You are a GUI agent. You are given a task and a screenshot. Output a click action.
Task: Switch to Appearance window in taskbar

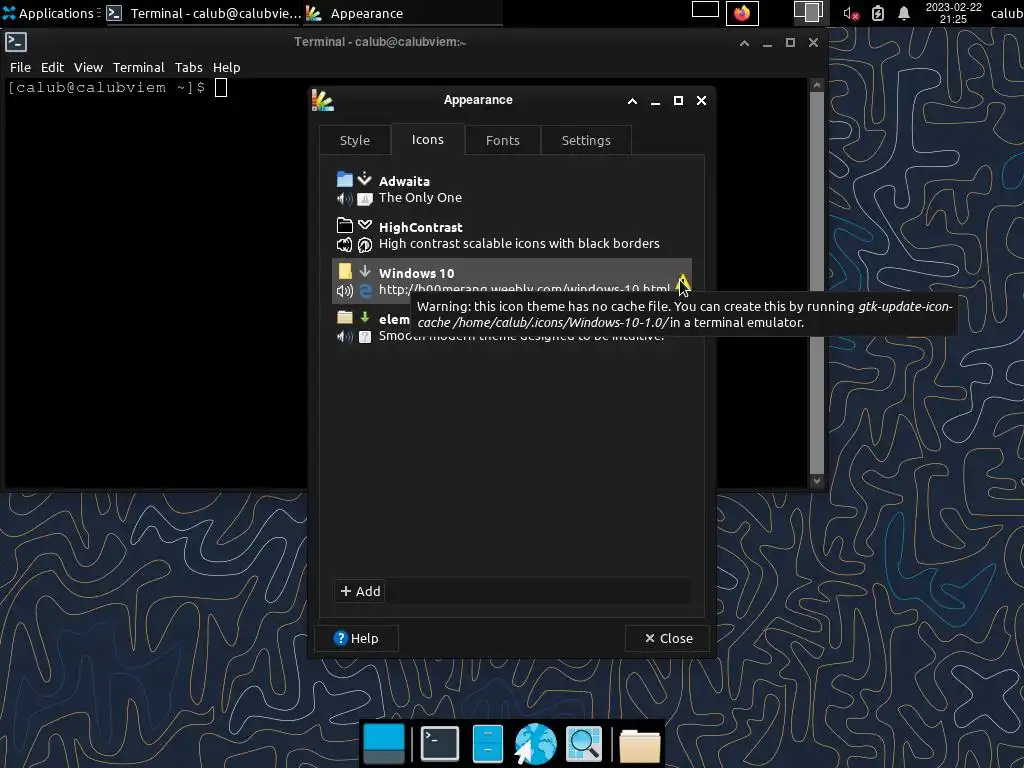(x=402, y=13)
